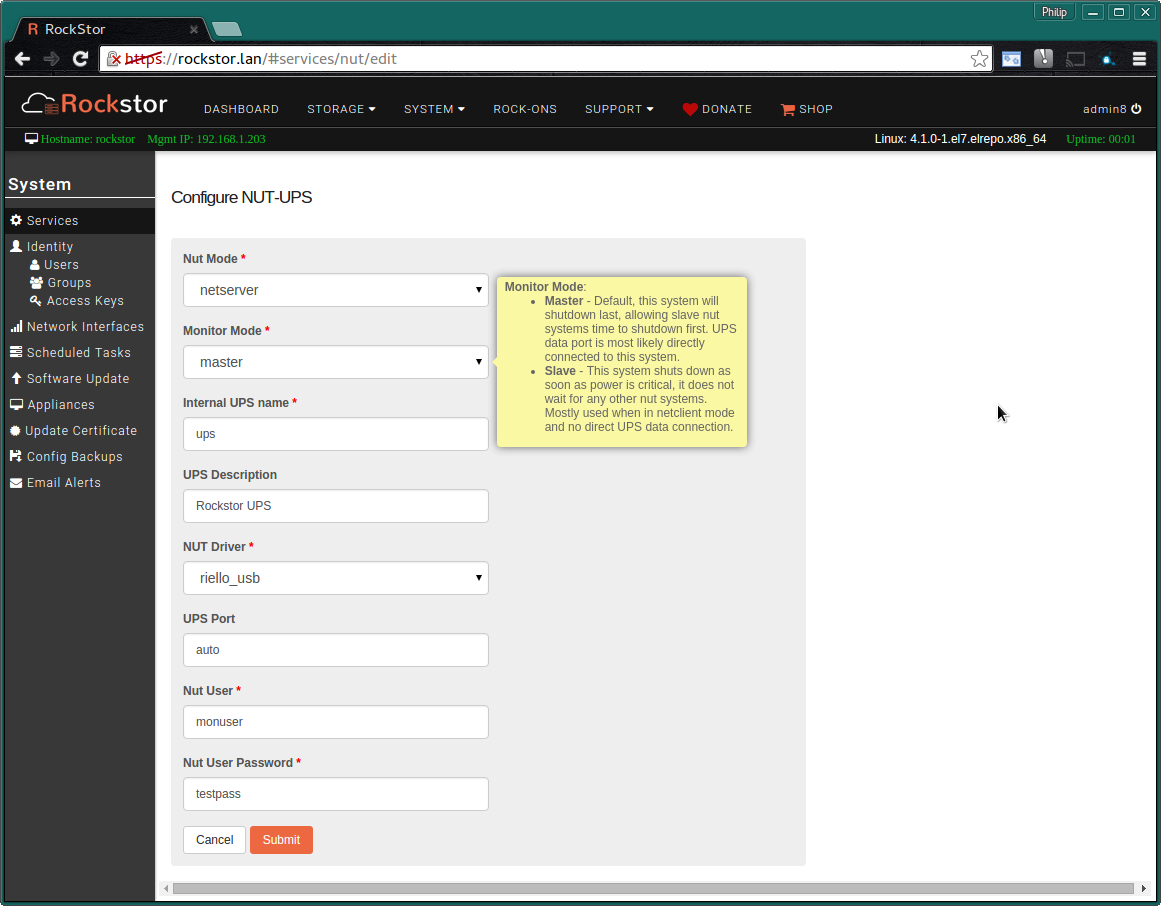Viewport: 1161px width, 906px height.
Task: Click the Network Interfaces signal bars icon
Action: pyautogui.click(x=16, y=326)
